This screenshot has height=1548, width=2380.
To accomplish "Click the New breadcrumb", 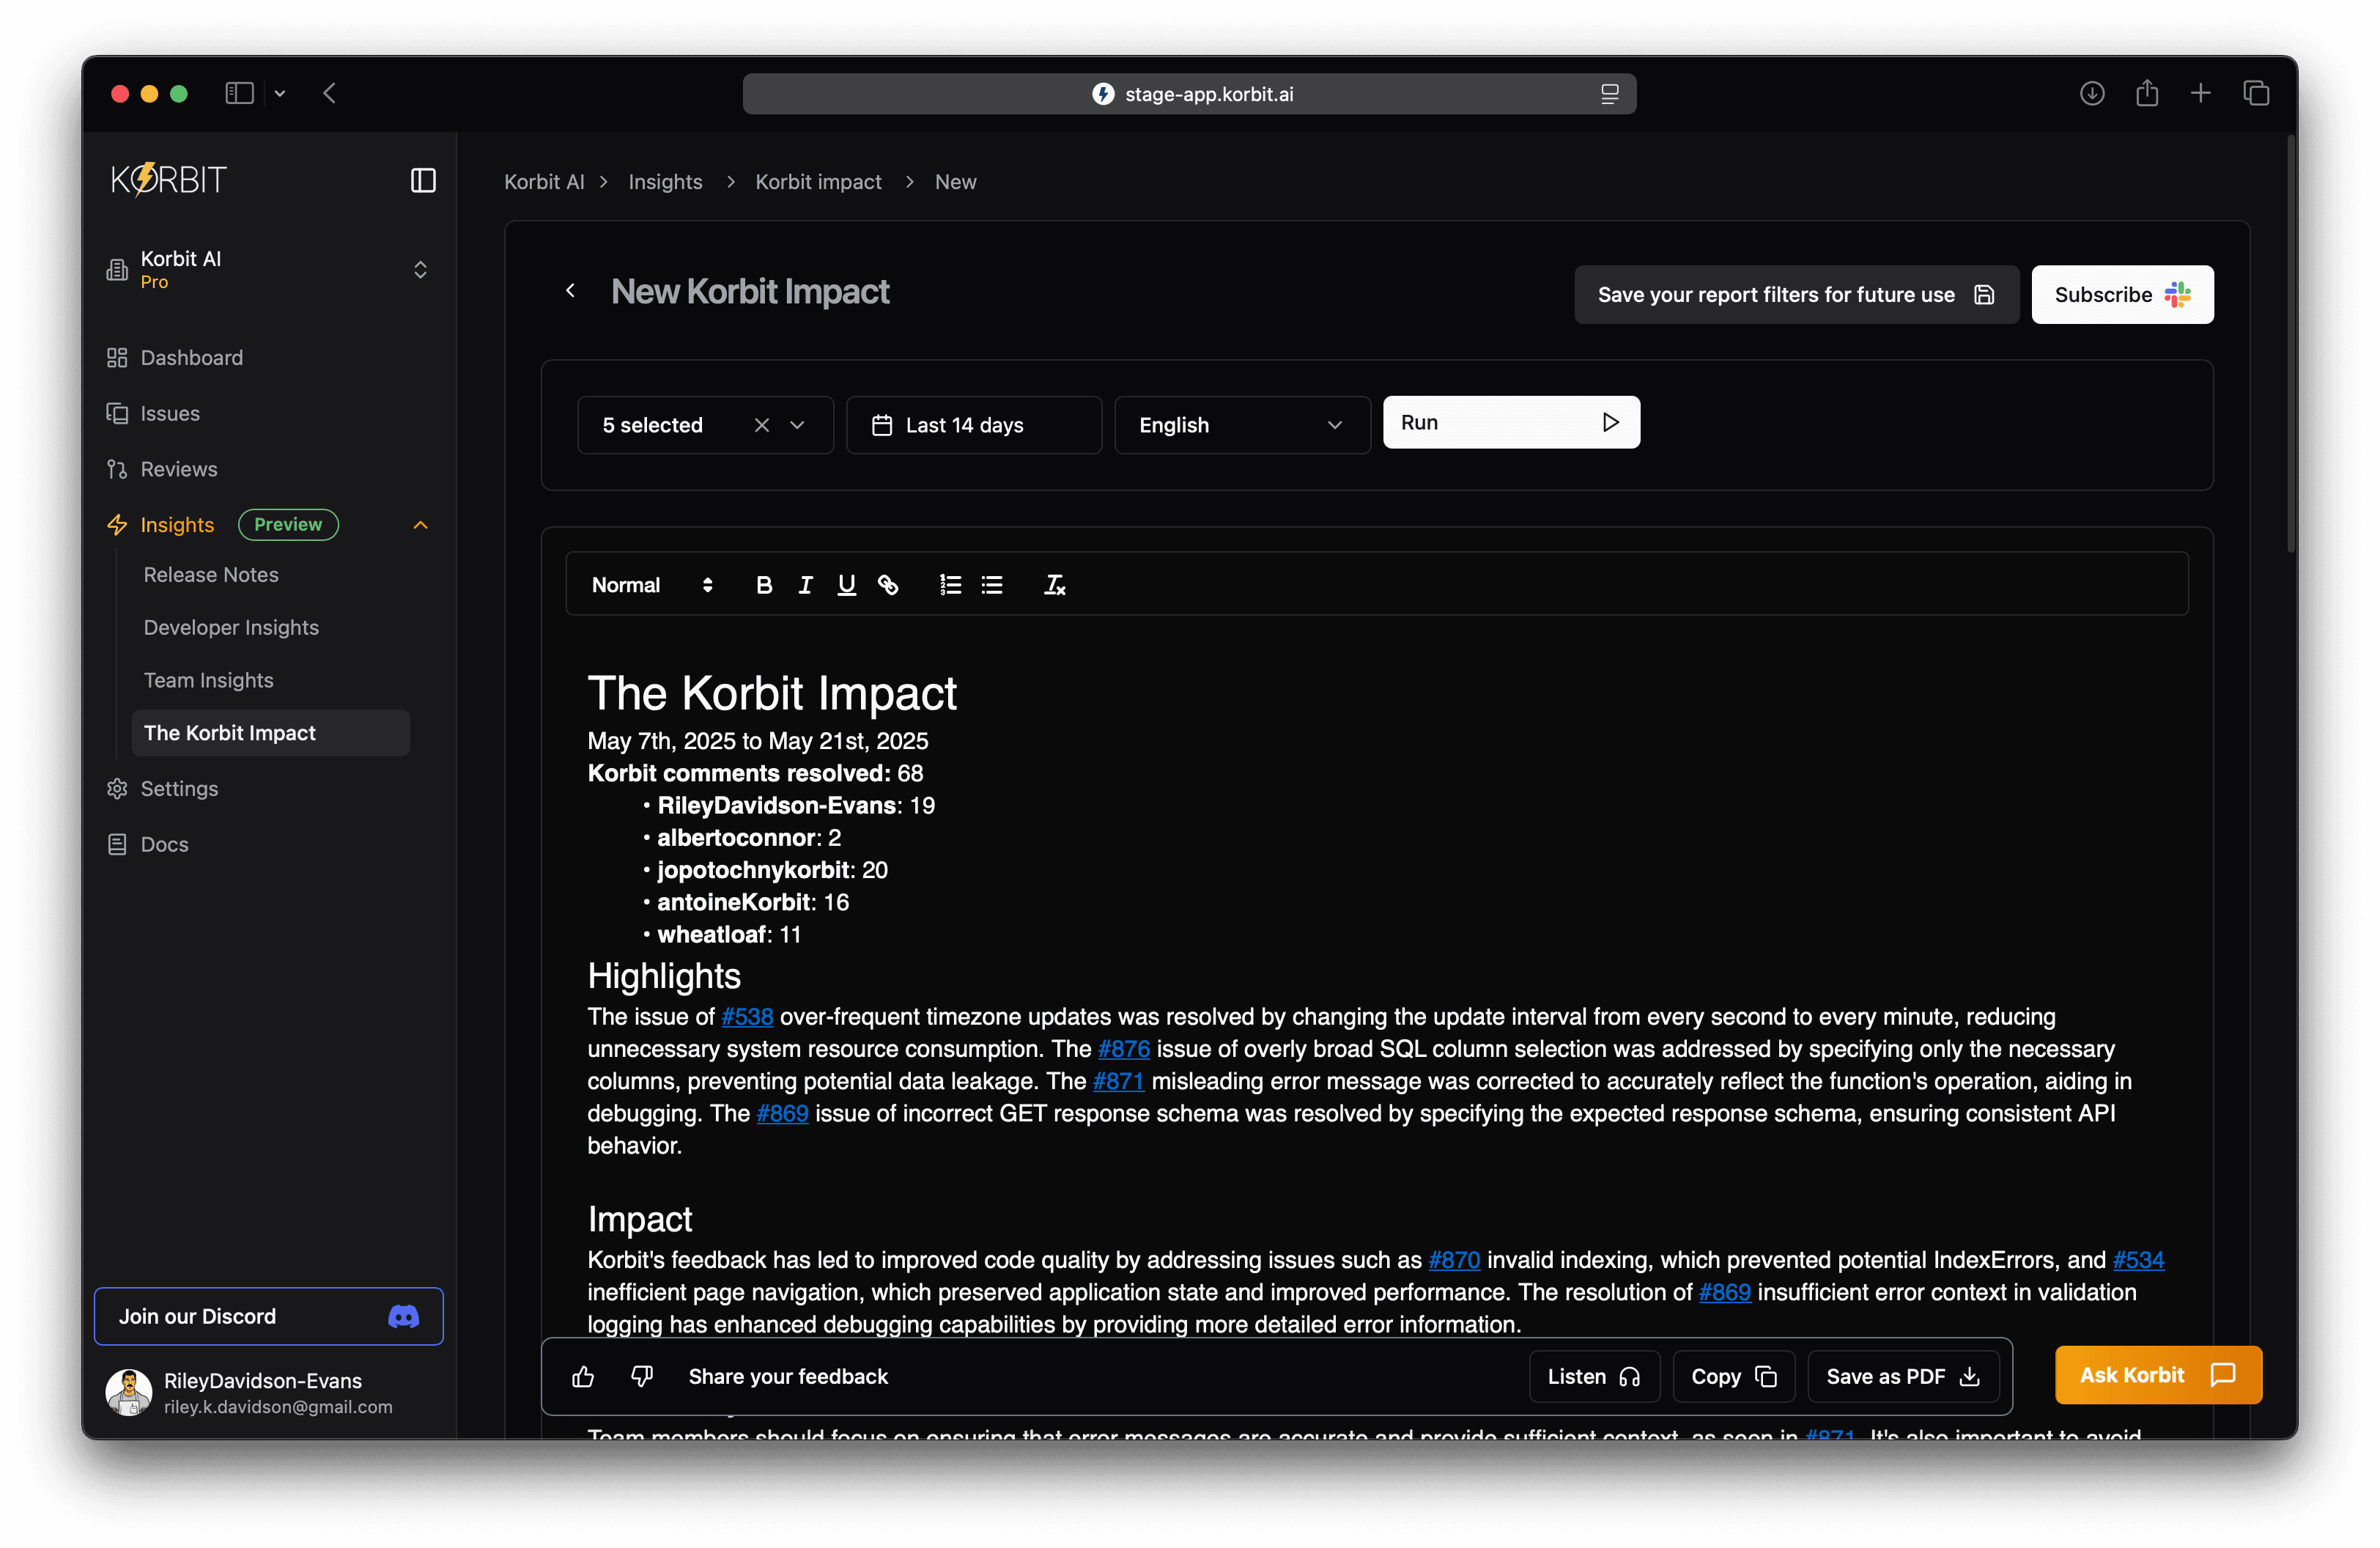I will (955, 182).
